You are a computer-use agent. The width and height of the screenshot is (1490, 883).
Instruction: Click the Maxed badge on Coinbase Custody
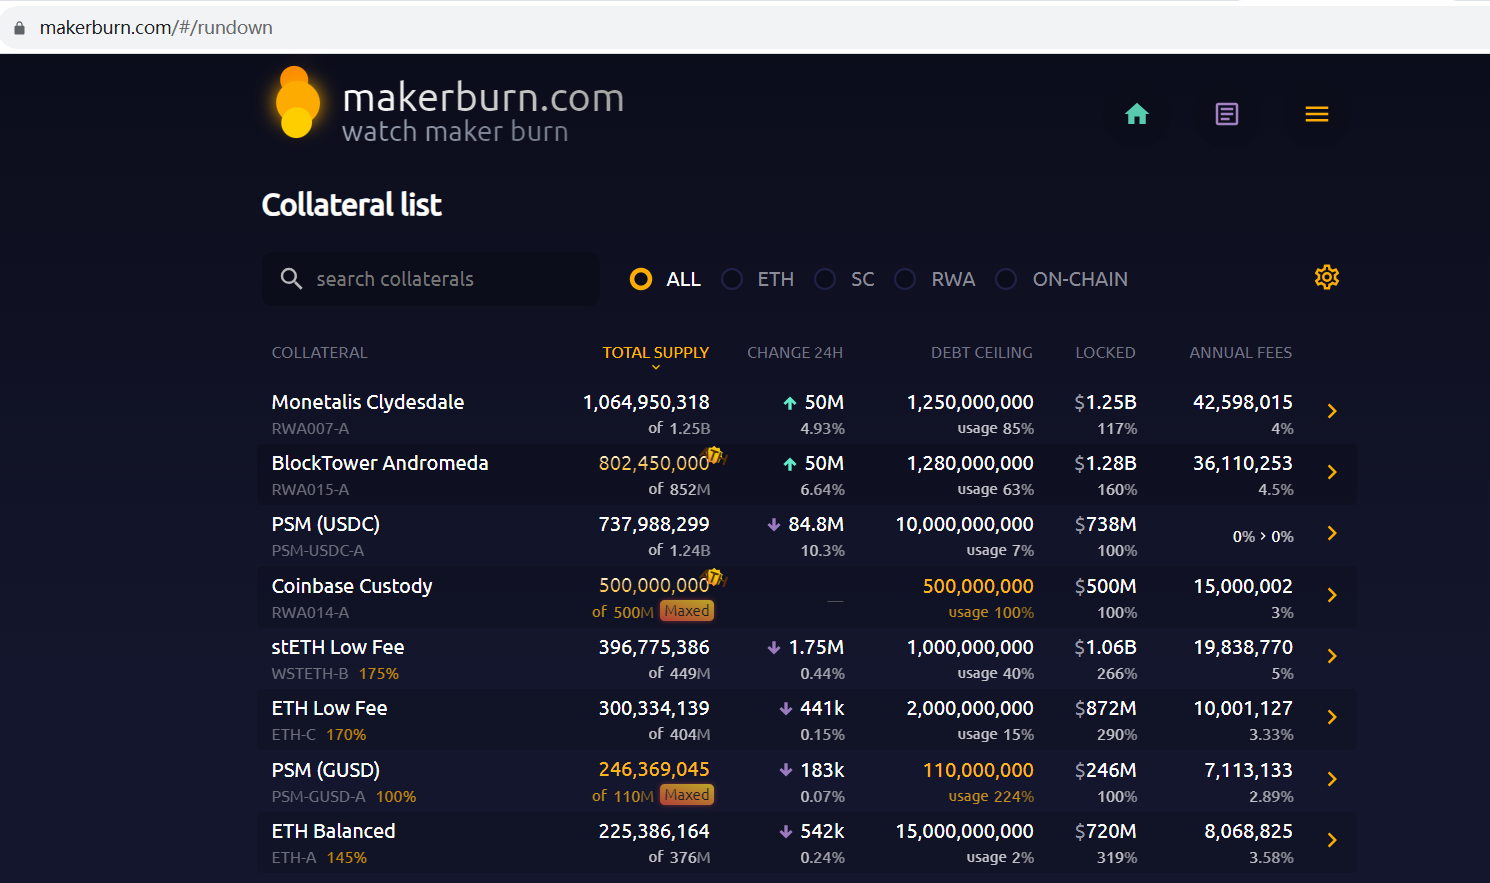click(x=687, y=611)
